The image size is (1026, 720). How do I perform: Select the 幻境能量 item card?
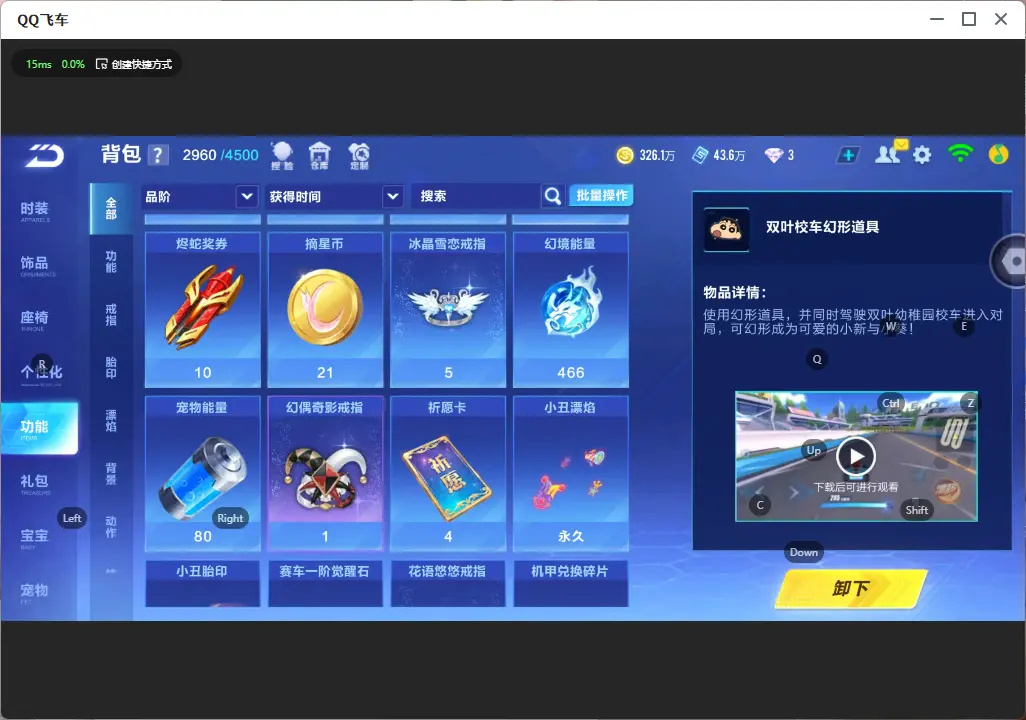tap(571, 310)
